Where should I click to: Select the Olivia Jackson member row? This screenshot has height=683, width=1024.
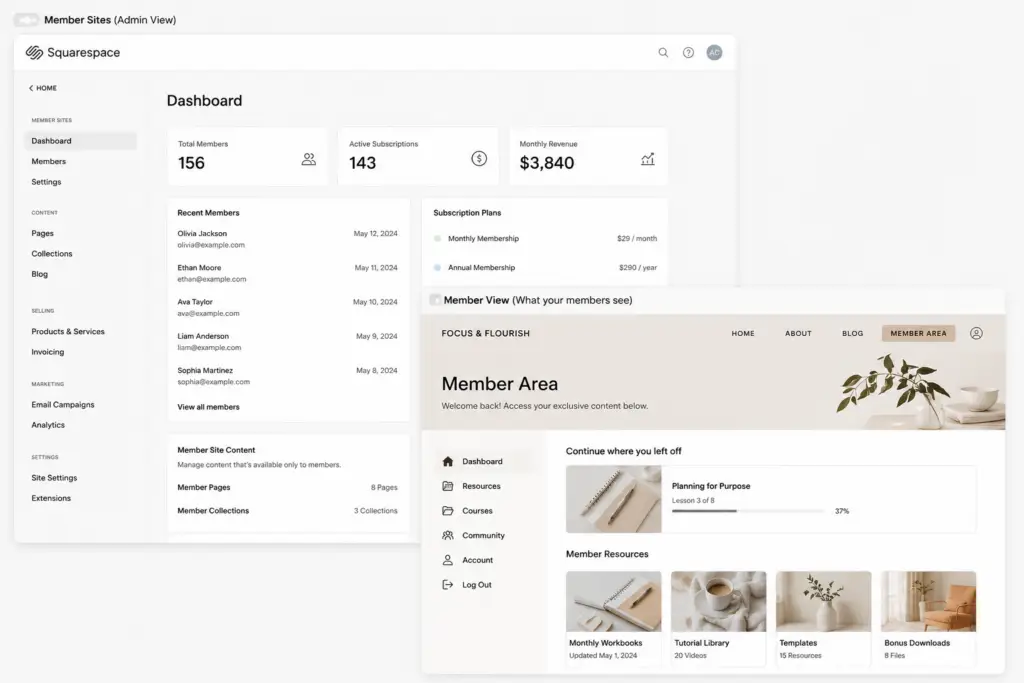click(287, 239)
